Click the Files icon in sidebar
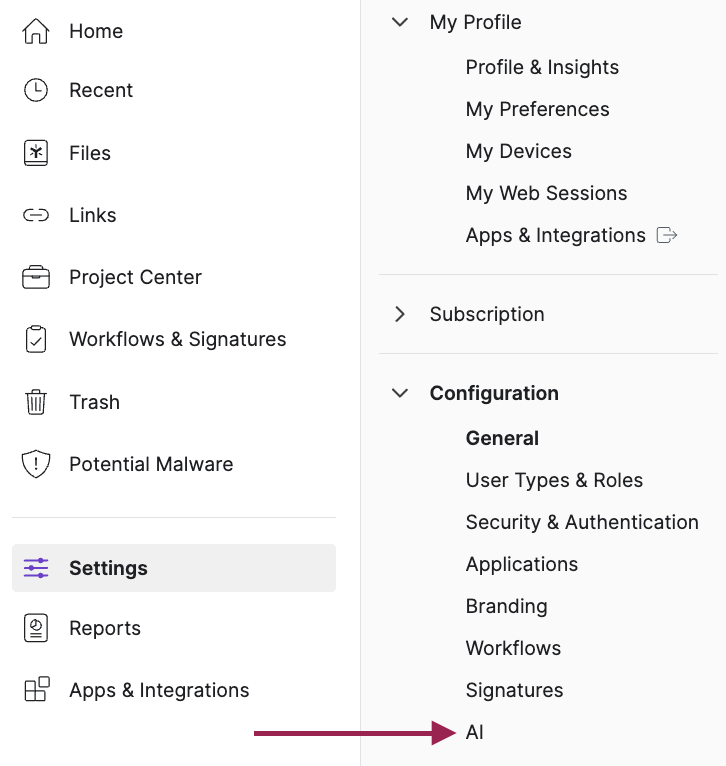 click(x=36, y=153)
